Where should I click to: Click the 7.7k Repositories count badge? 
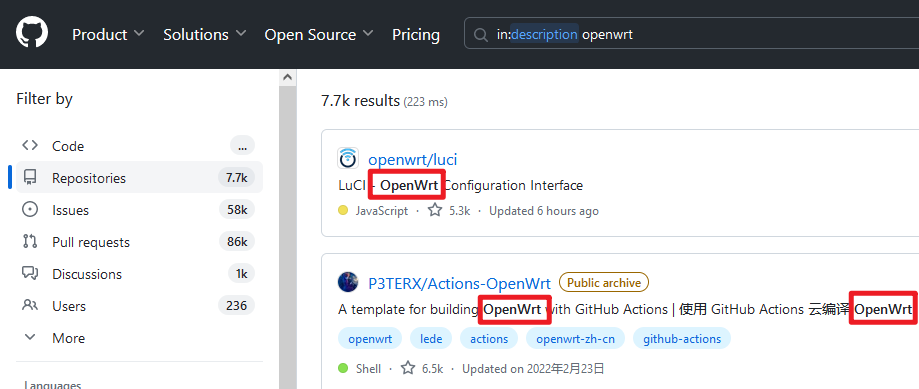(237, 178)
